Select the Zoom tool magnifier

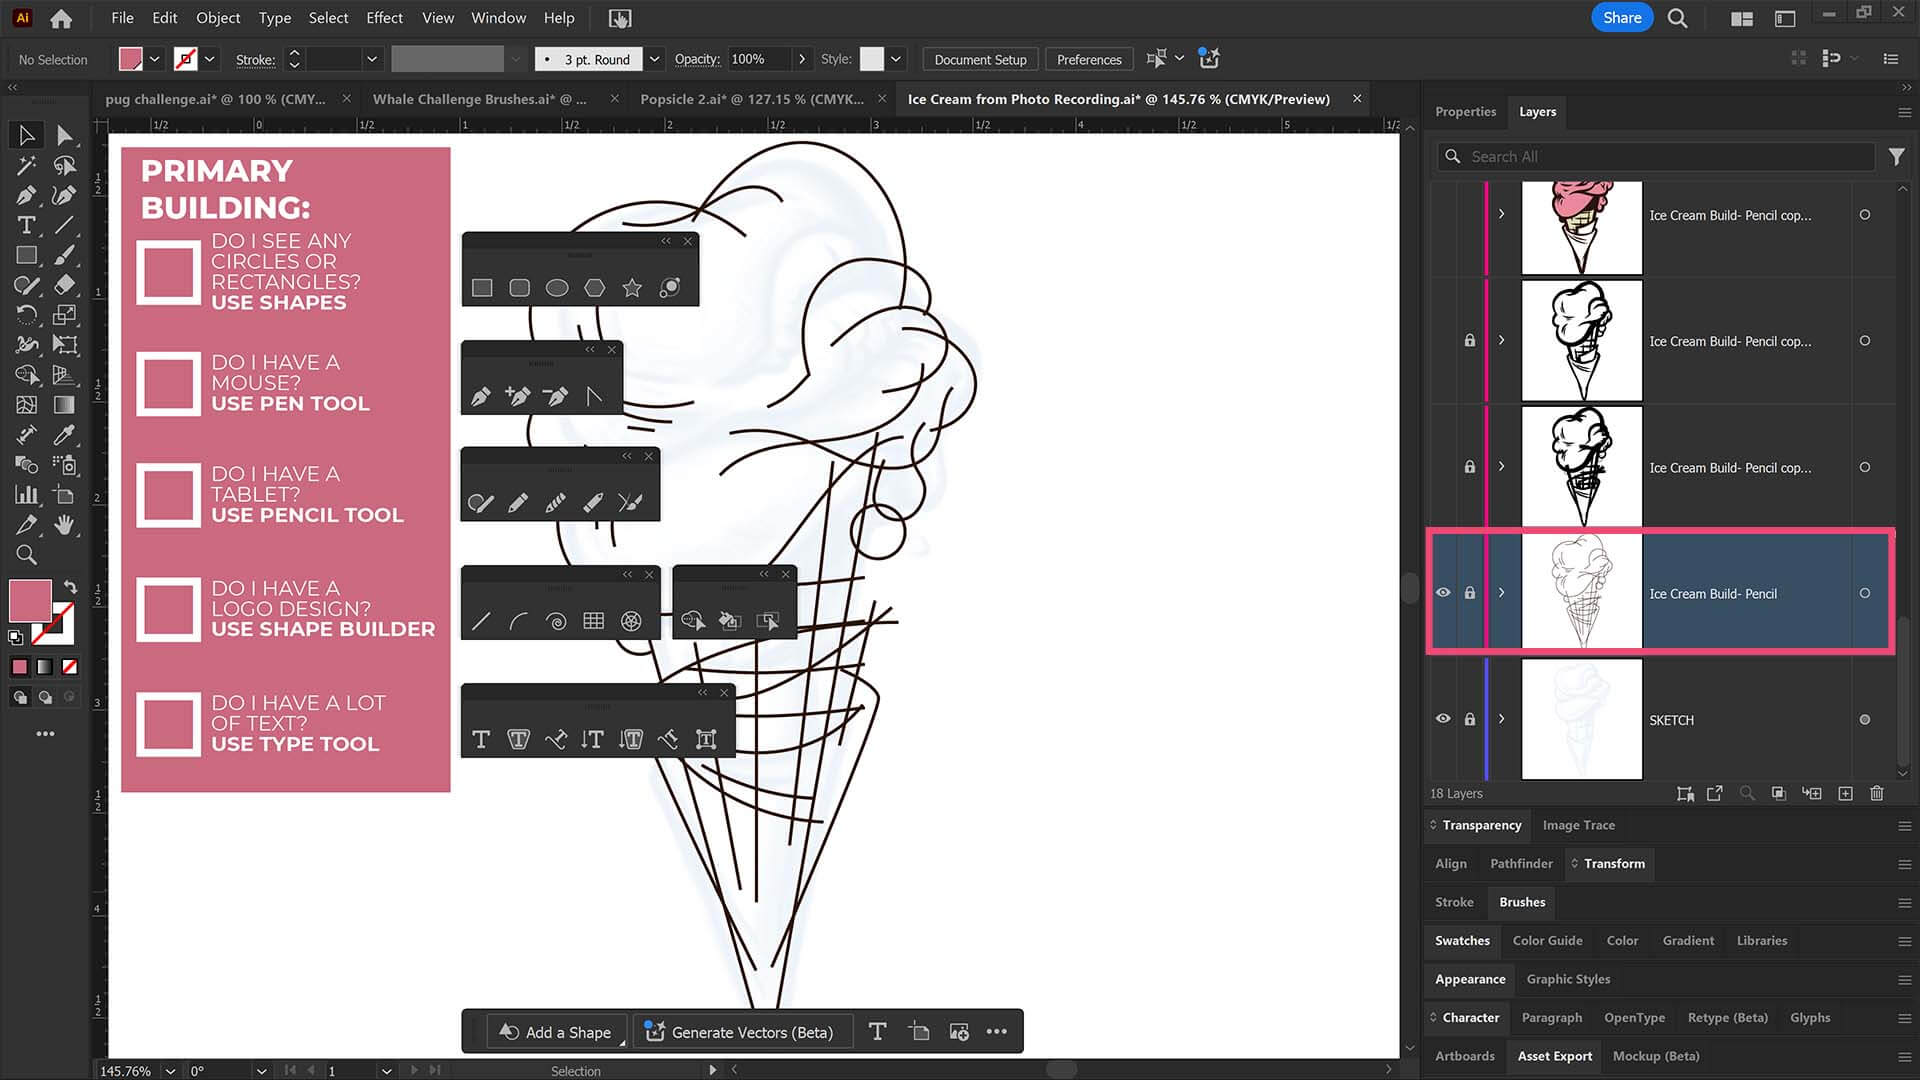click(27, 555)
